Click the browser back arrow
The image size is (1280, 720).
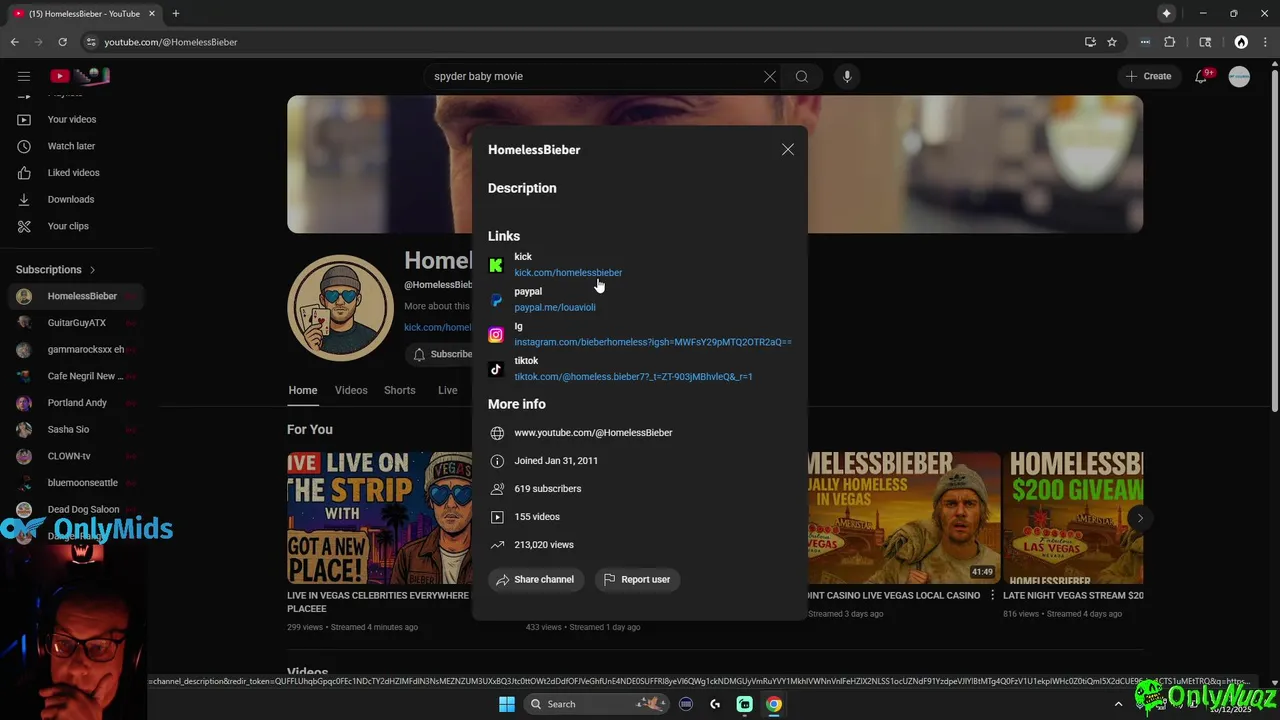tap(14, 42)
